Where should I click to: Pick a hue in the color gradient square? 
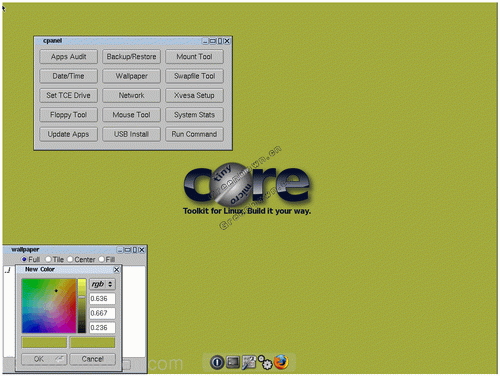tap(49, 306)
